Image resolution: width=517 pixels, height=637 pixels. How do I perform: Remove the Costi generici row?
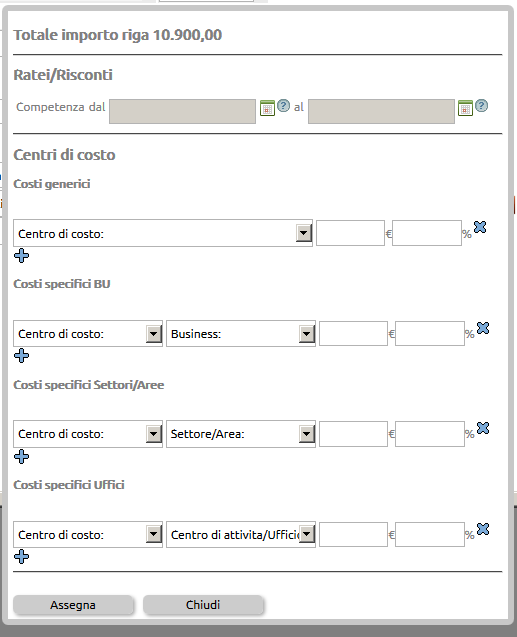(480, 227)
